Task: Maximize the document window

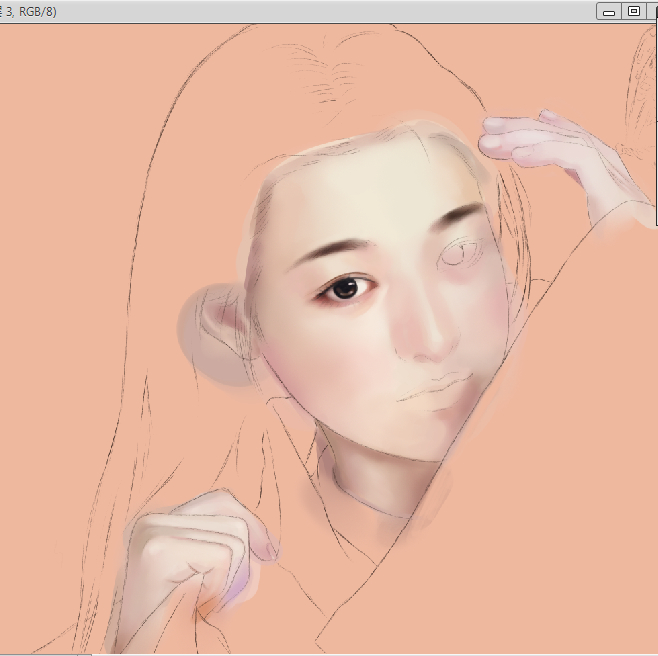Action: click(x=633, y=11)
